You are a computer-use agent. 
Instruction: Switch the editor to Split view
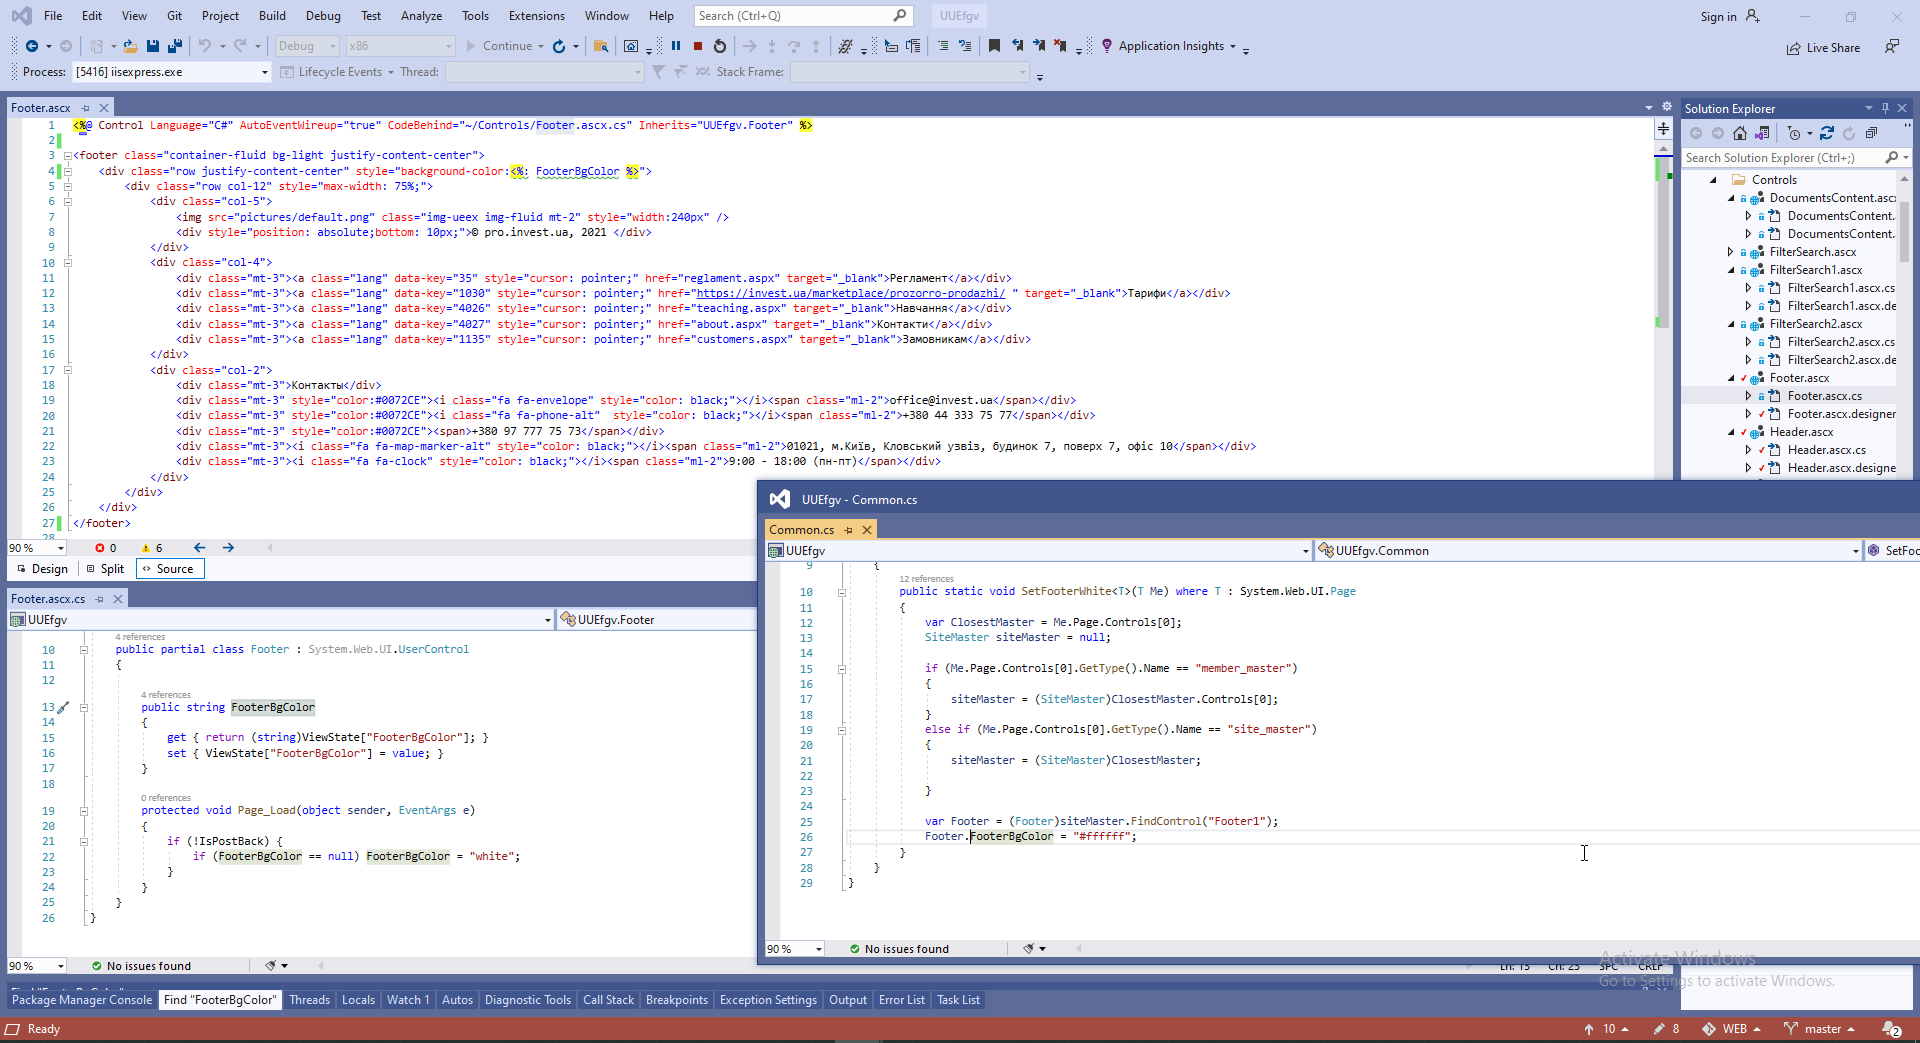coord(106,569)
